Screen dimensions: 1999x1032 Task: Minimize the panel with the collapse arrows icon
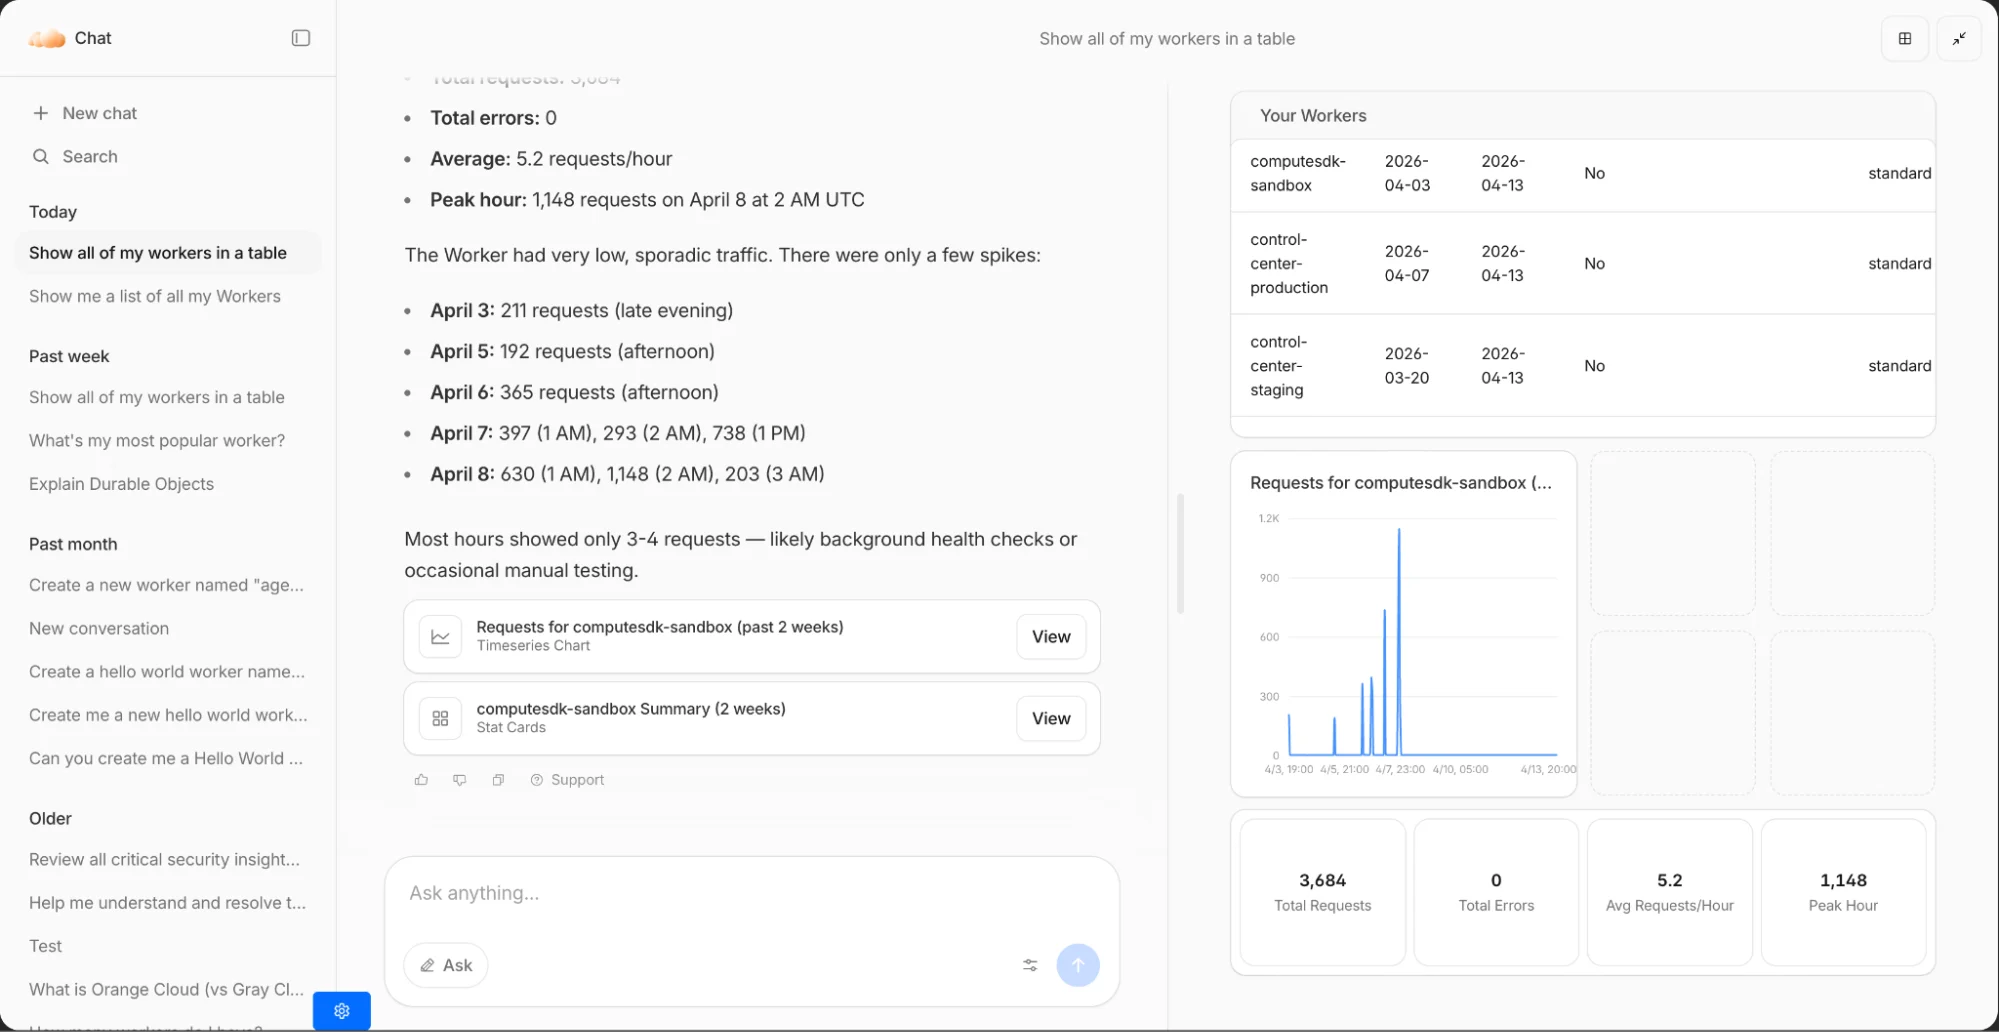(1959, 38)
